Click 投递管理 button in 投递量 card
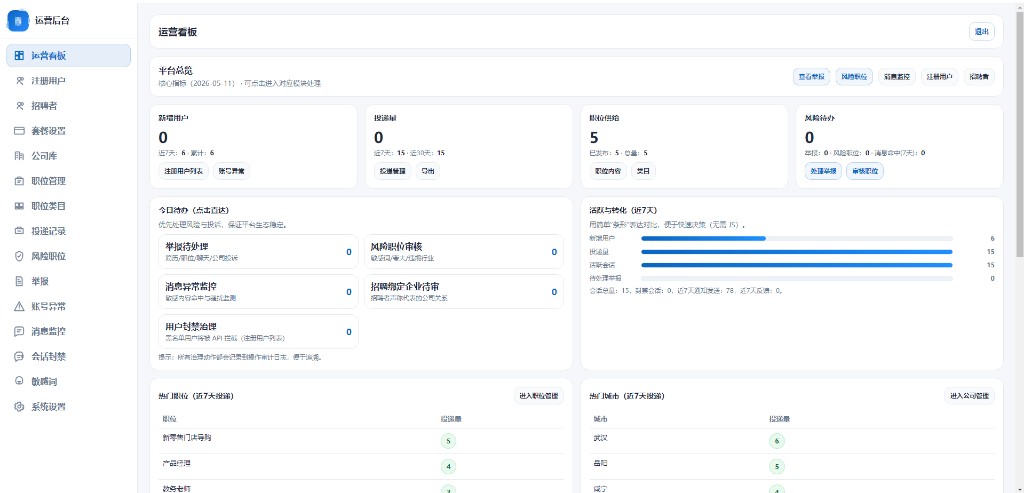This screenshot has width=1024, height=493. [392, 171]
